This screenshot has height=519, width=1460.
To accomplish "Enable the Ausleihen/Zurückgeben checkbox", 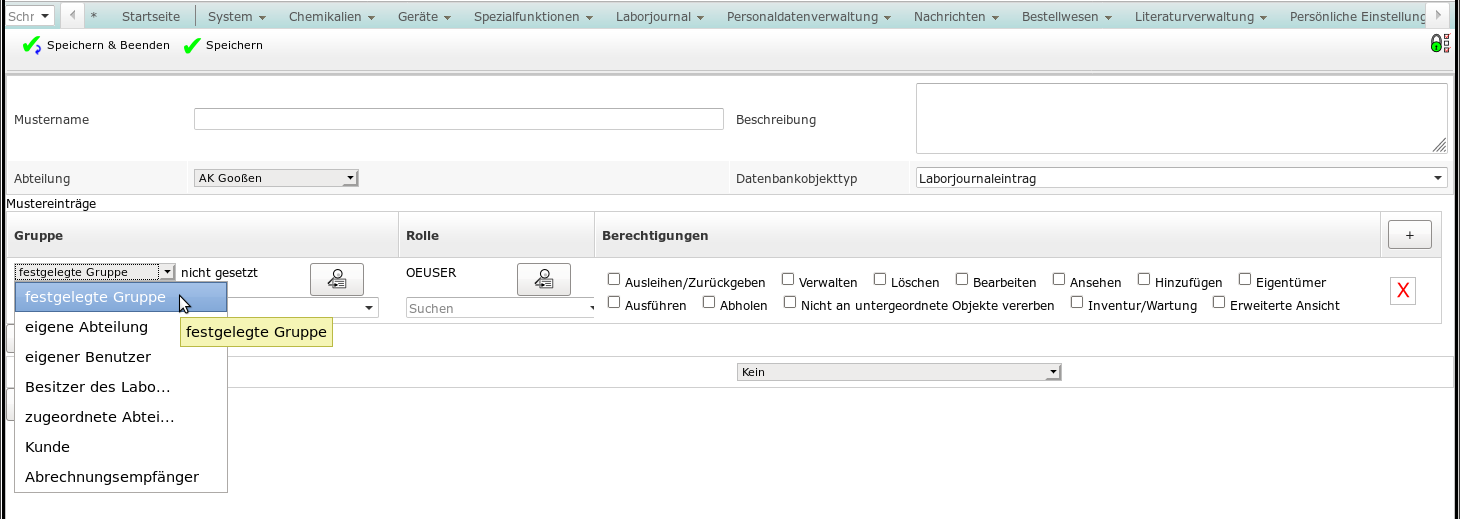I will tap(614, 280).
